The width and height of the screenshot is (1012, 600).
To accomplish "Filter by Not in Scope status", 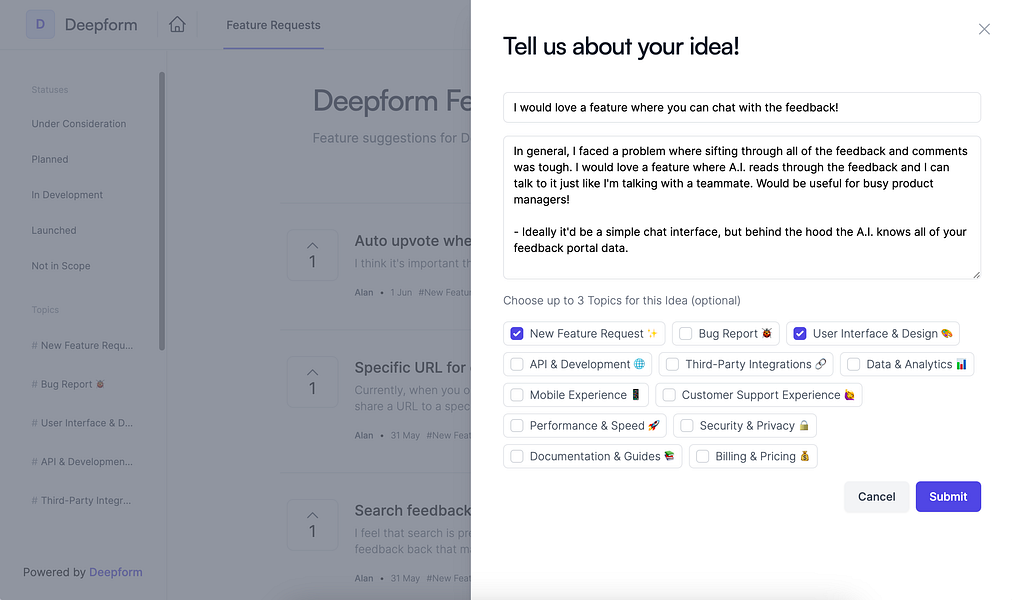I will click(x=61, y=266).
